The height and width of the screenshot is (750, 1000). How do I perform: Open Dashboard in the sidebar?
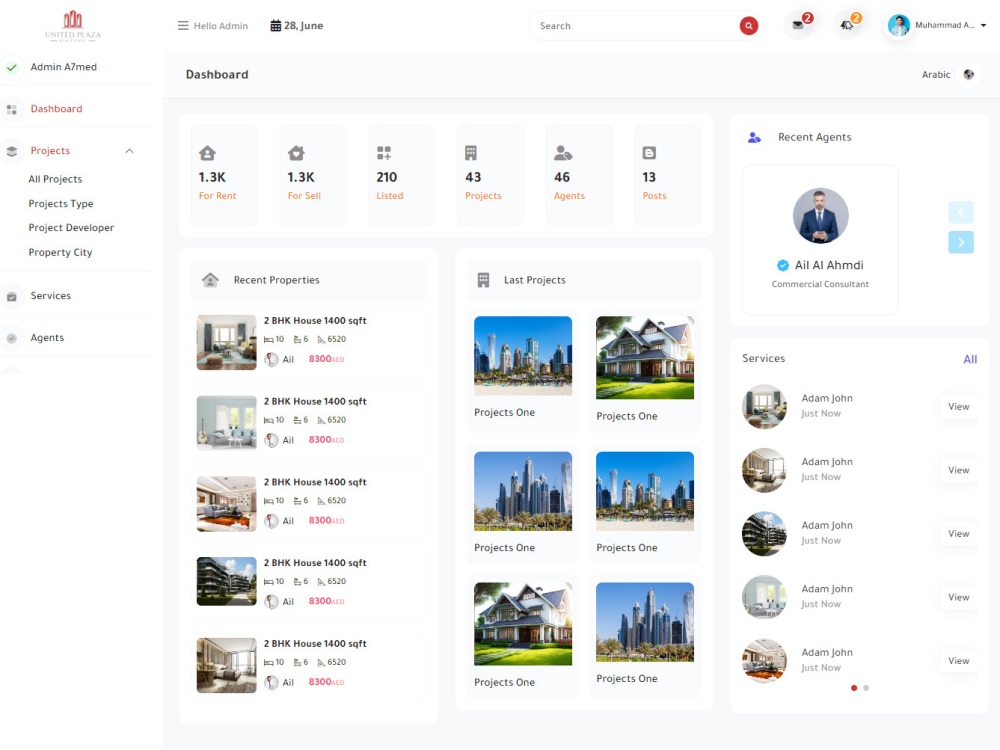tap(56, 109)
